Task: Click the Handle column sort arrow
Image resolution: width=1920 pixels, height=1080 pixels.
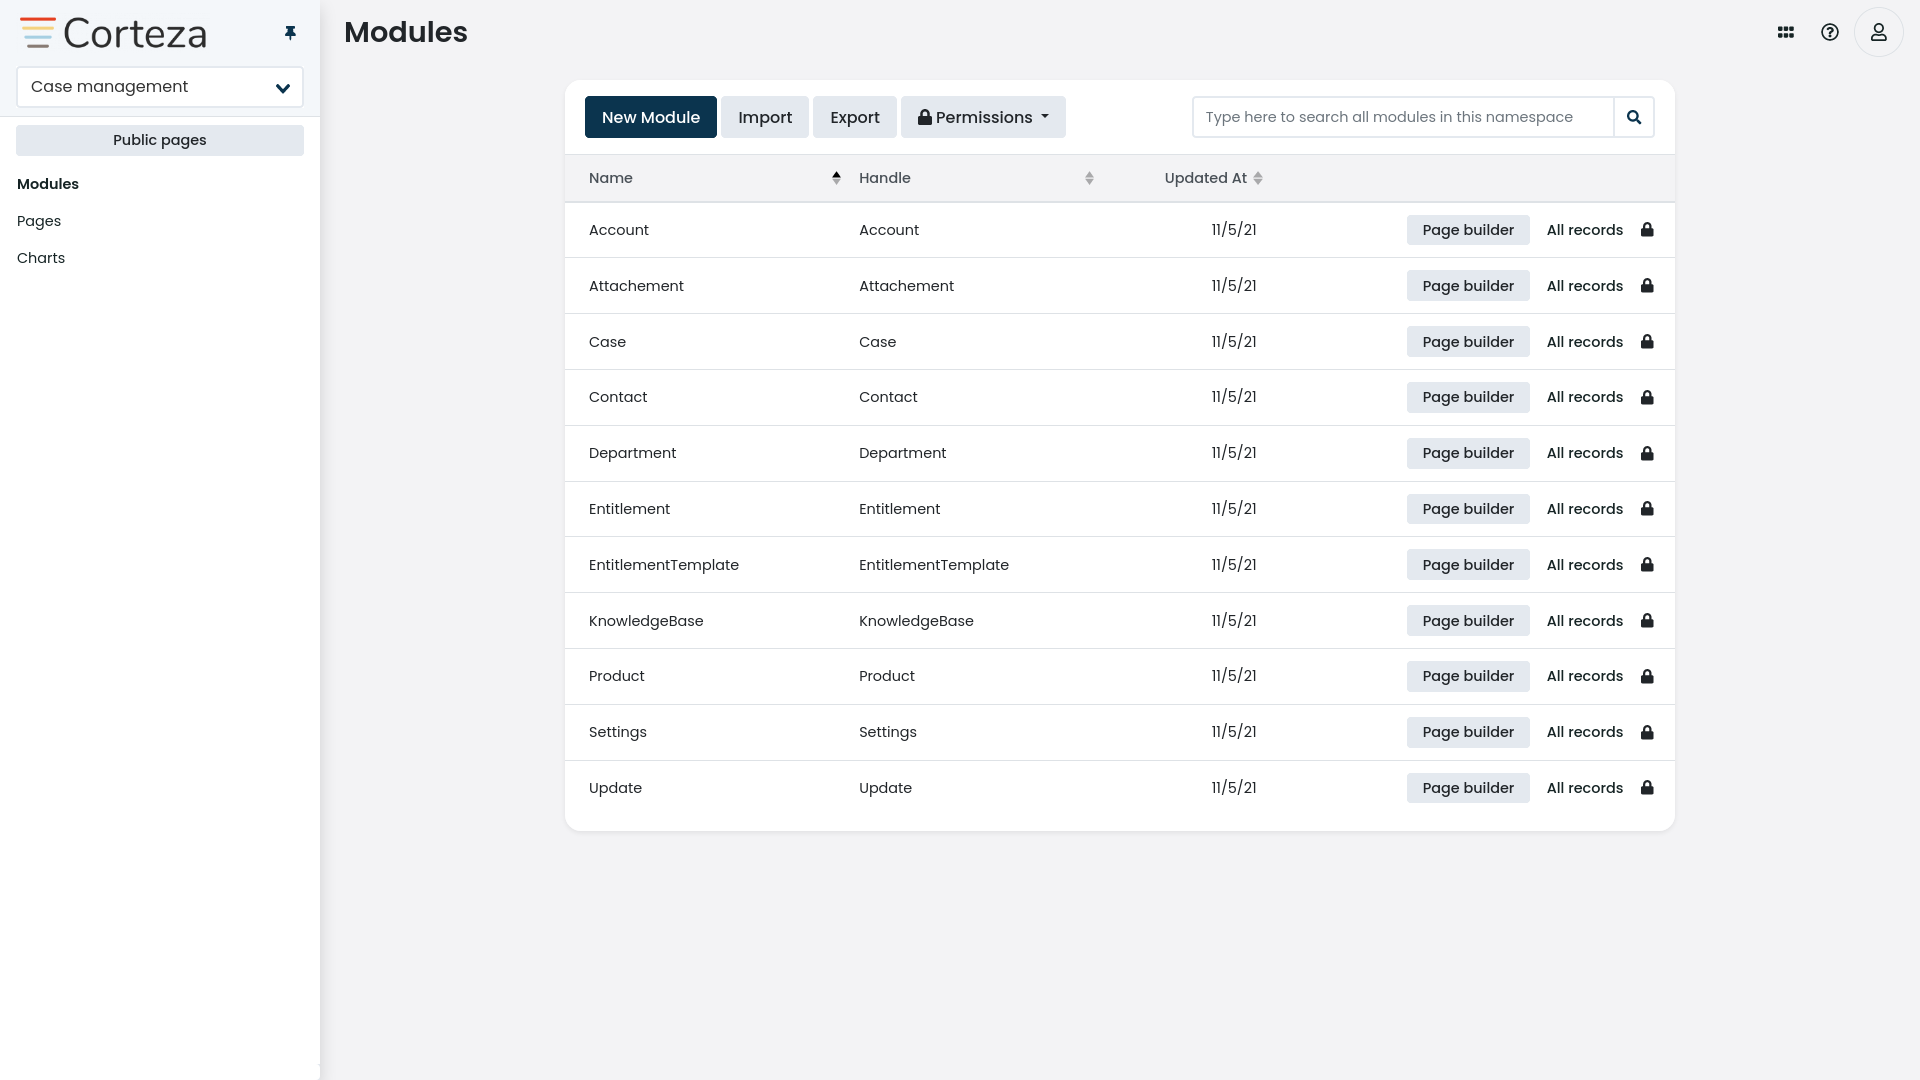Action: [1089, 178]
